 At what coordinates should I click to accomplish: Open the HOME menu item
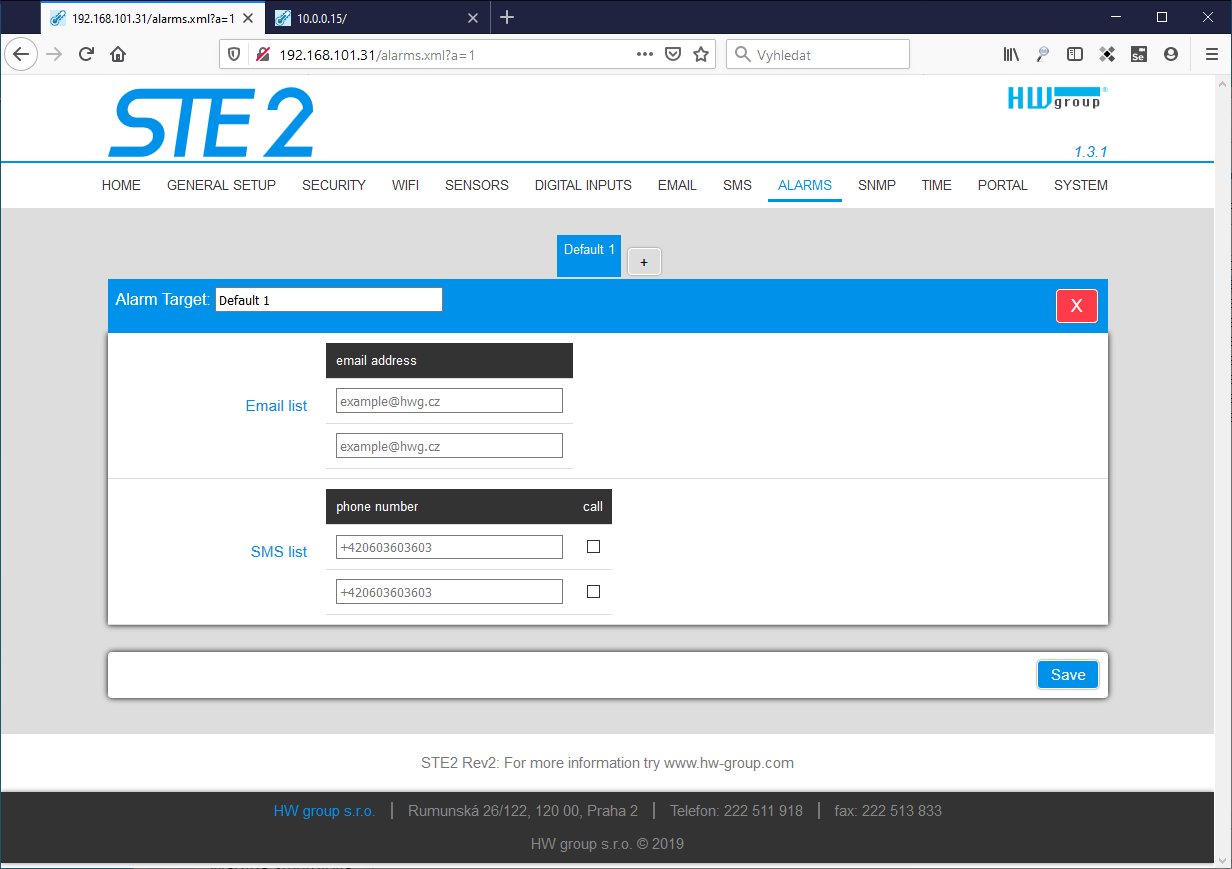coord(121,185)
